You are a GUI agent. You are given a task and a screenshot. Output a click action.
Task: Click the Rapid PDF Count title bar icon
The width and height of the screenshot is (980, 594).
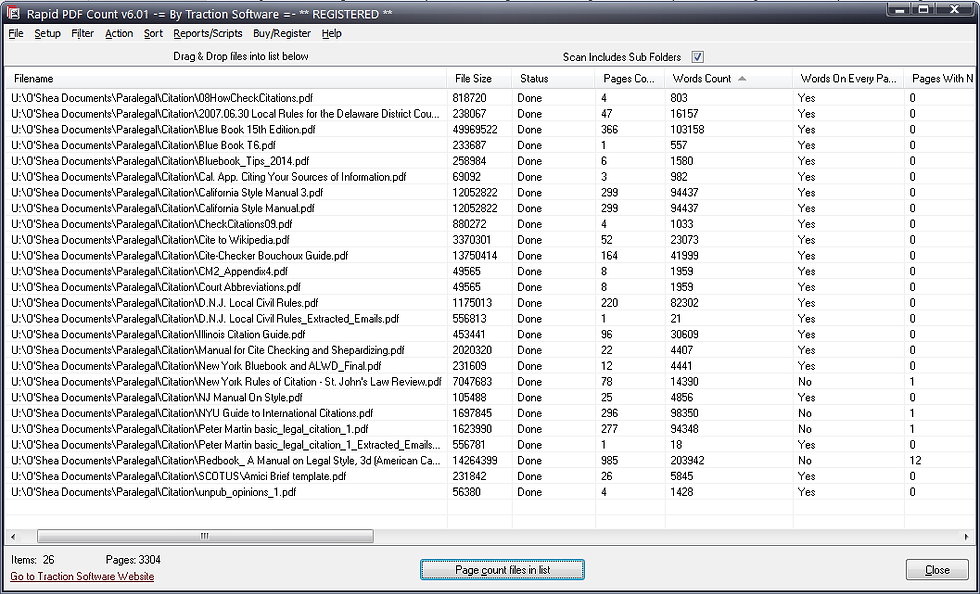tap(13, 13)
